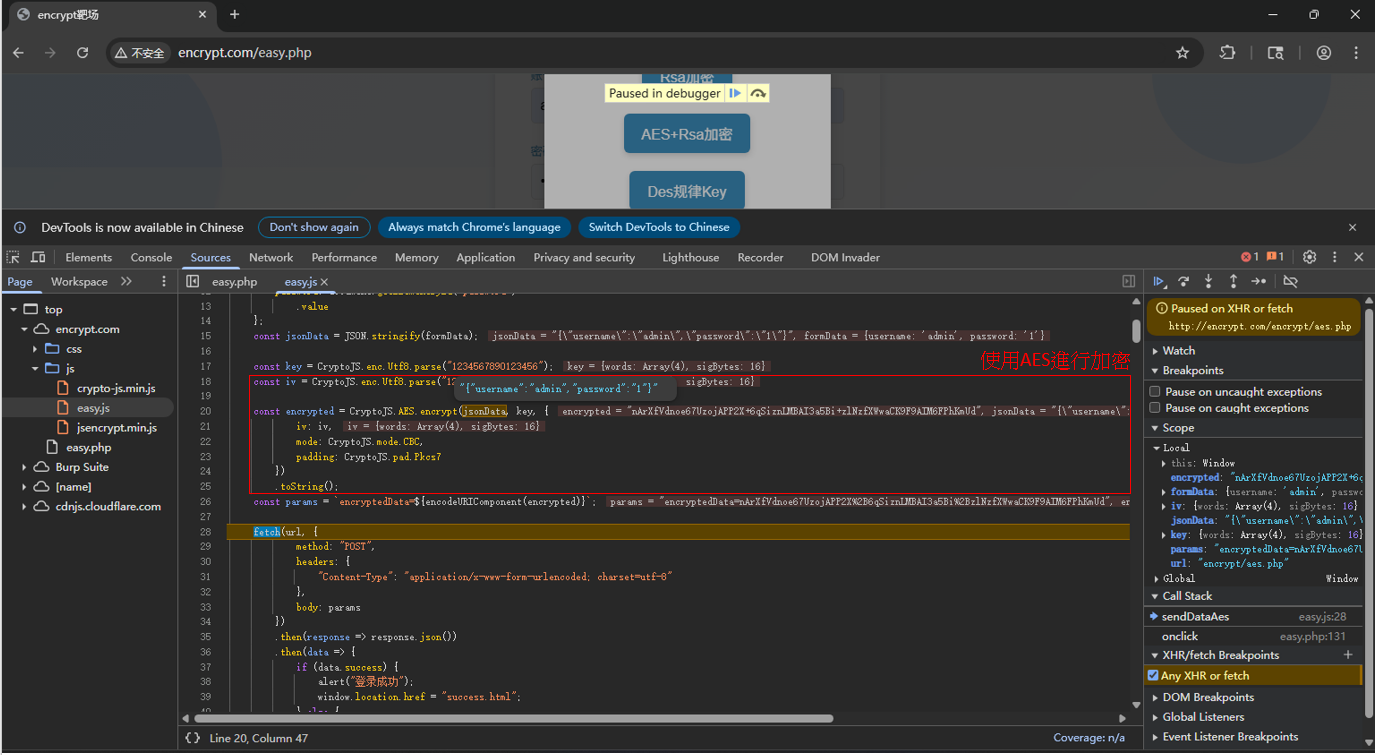Open the Application panel tab
This screenshot has height=755, width=1375.
485,258
